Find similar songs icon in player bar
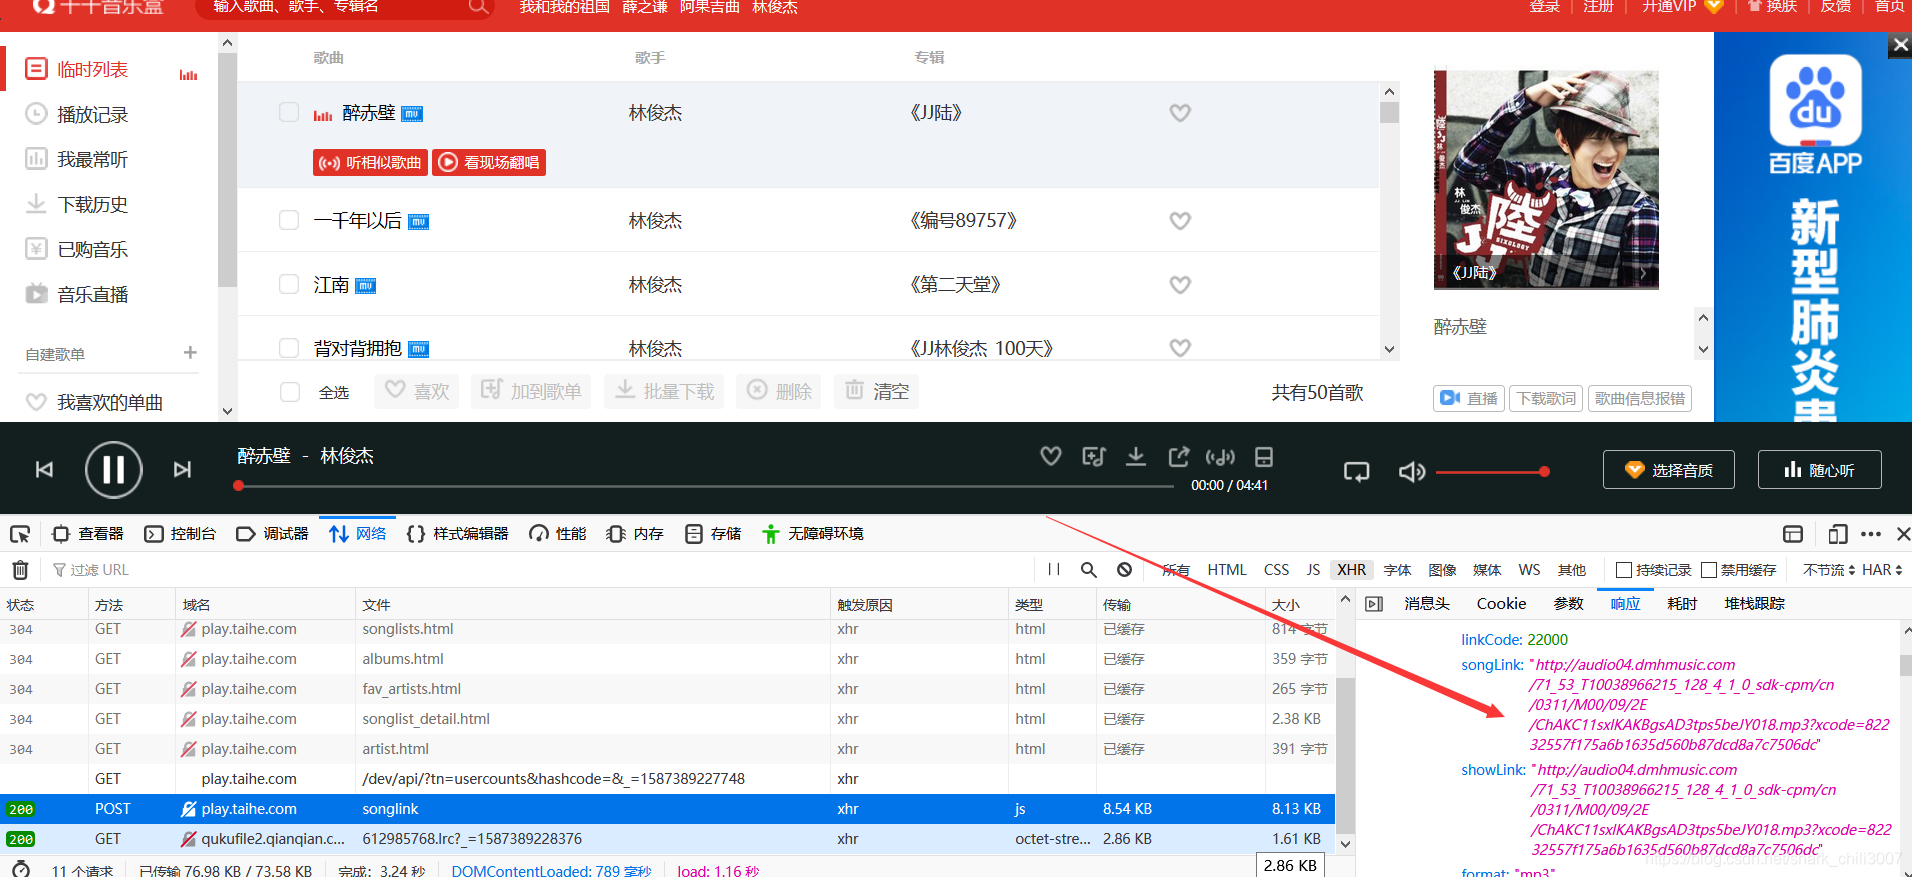This screenshot has width=1912, height=877. (x=1220, y=457)
